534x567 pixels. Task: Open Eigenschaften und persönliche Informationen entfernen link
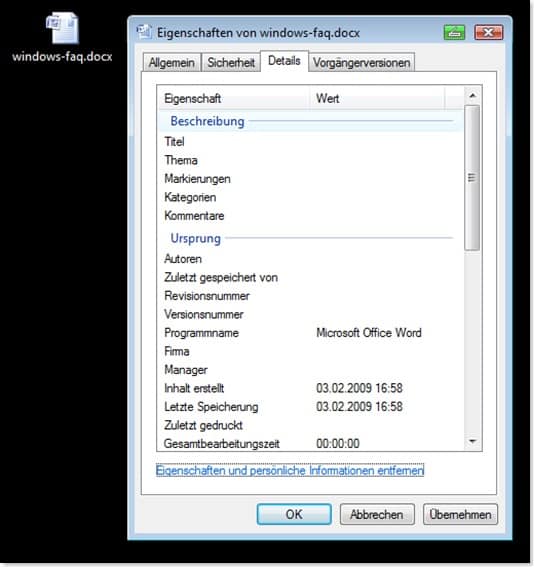(290, 470)
